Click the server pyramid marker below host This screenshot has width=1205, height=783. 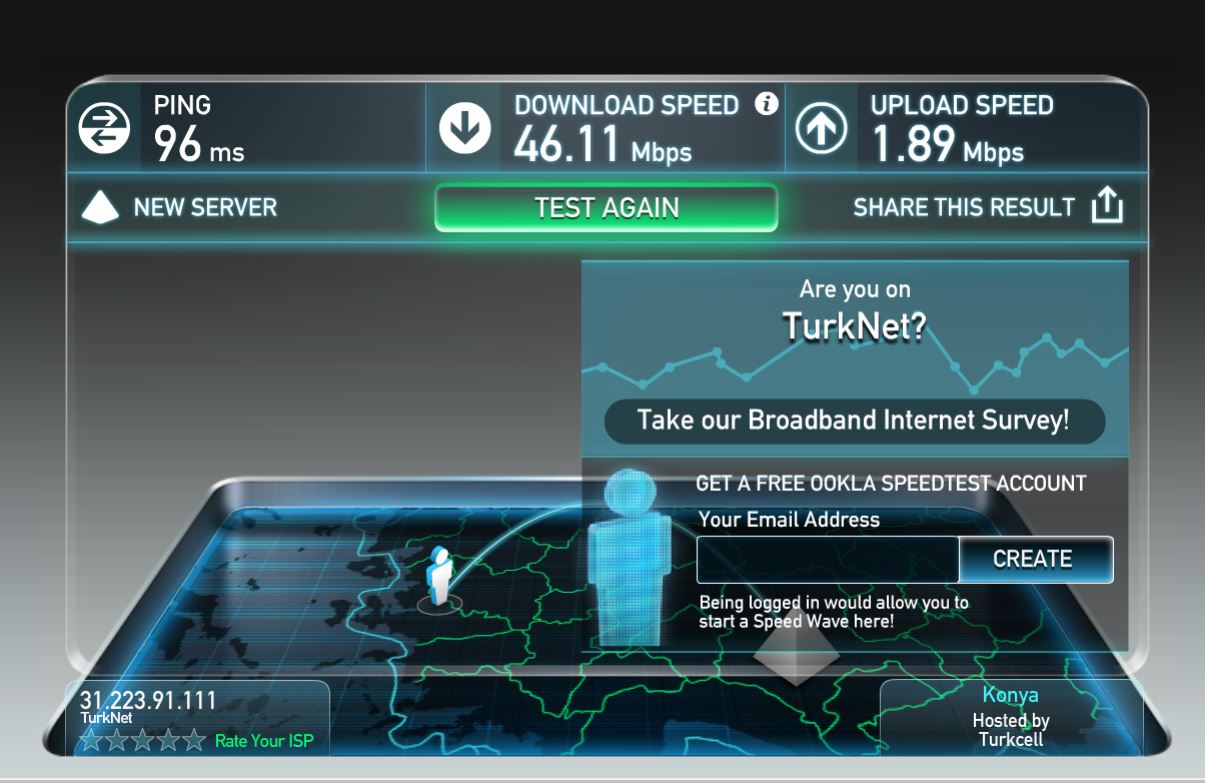coord(796,652)
